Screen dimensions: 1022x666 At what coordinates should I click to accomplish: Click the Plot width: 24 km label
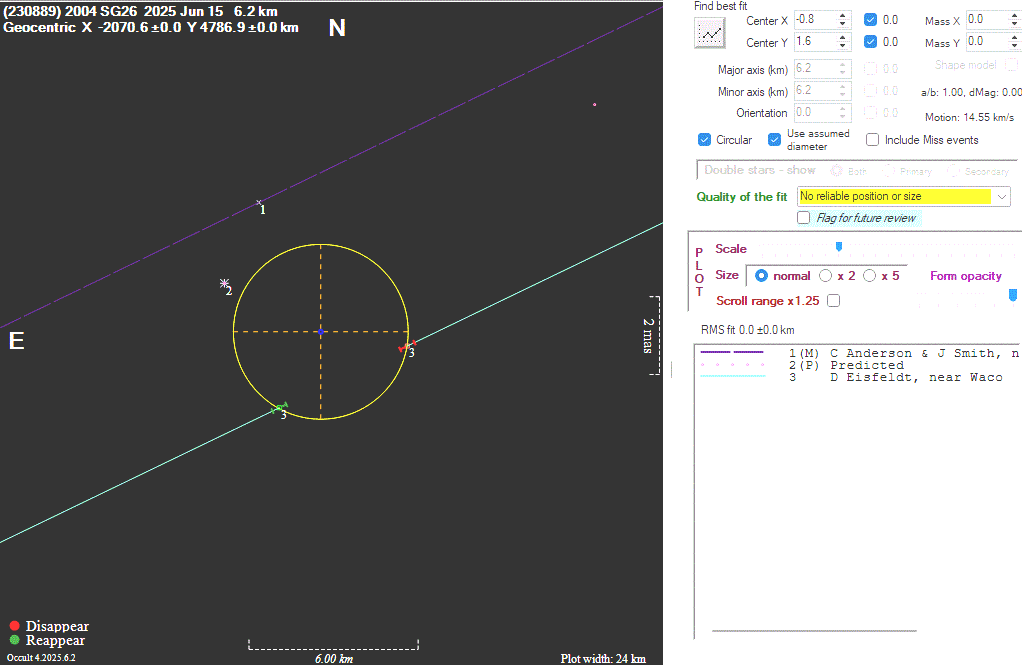tap(603, 658)
